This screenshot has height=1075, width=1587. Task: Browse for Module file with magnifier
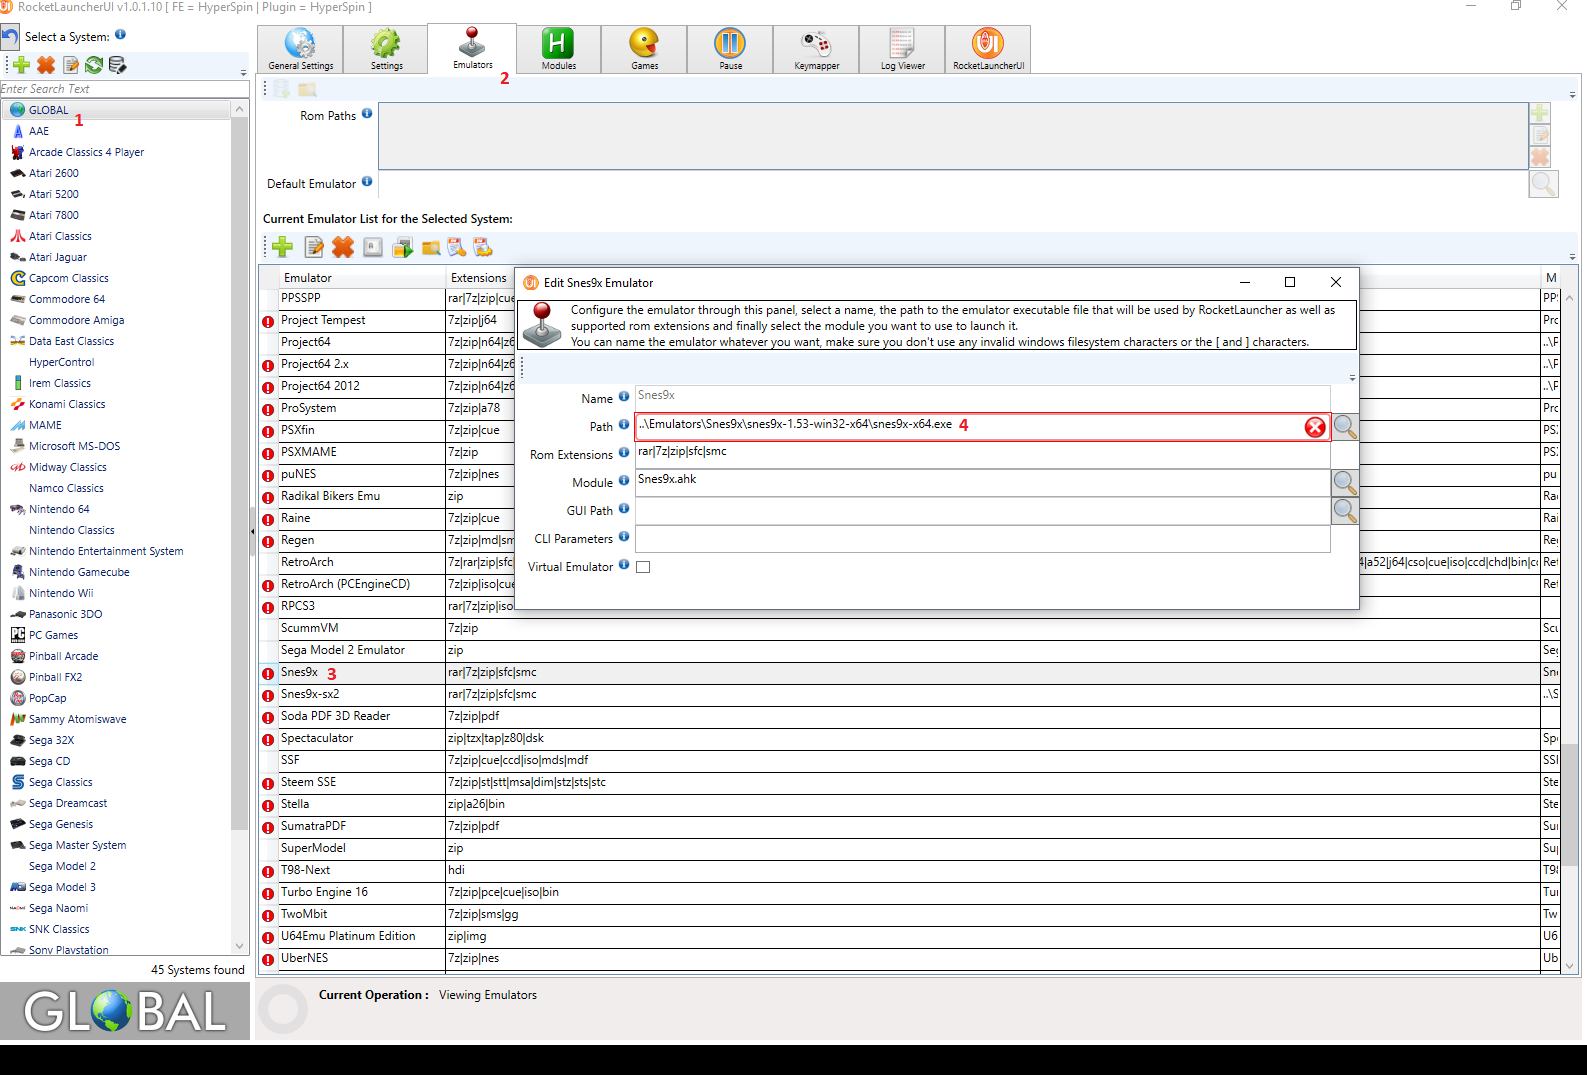(1345, 483)
